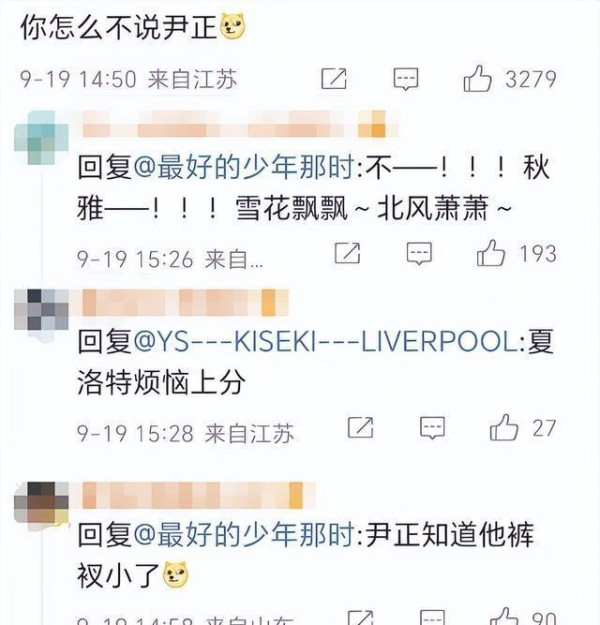Open @最好的少年那时 mention in 雪花飘飘 reply
The width and height of the screenshot is (600, 625).
click(243, 167)
